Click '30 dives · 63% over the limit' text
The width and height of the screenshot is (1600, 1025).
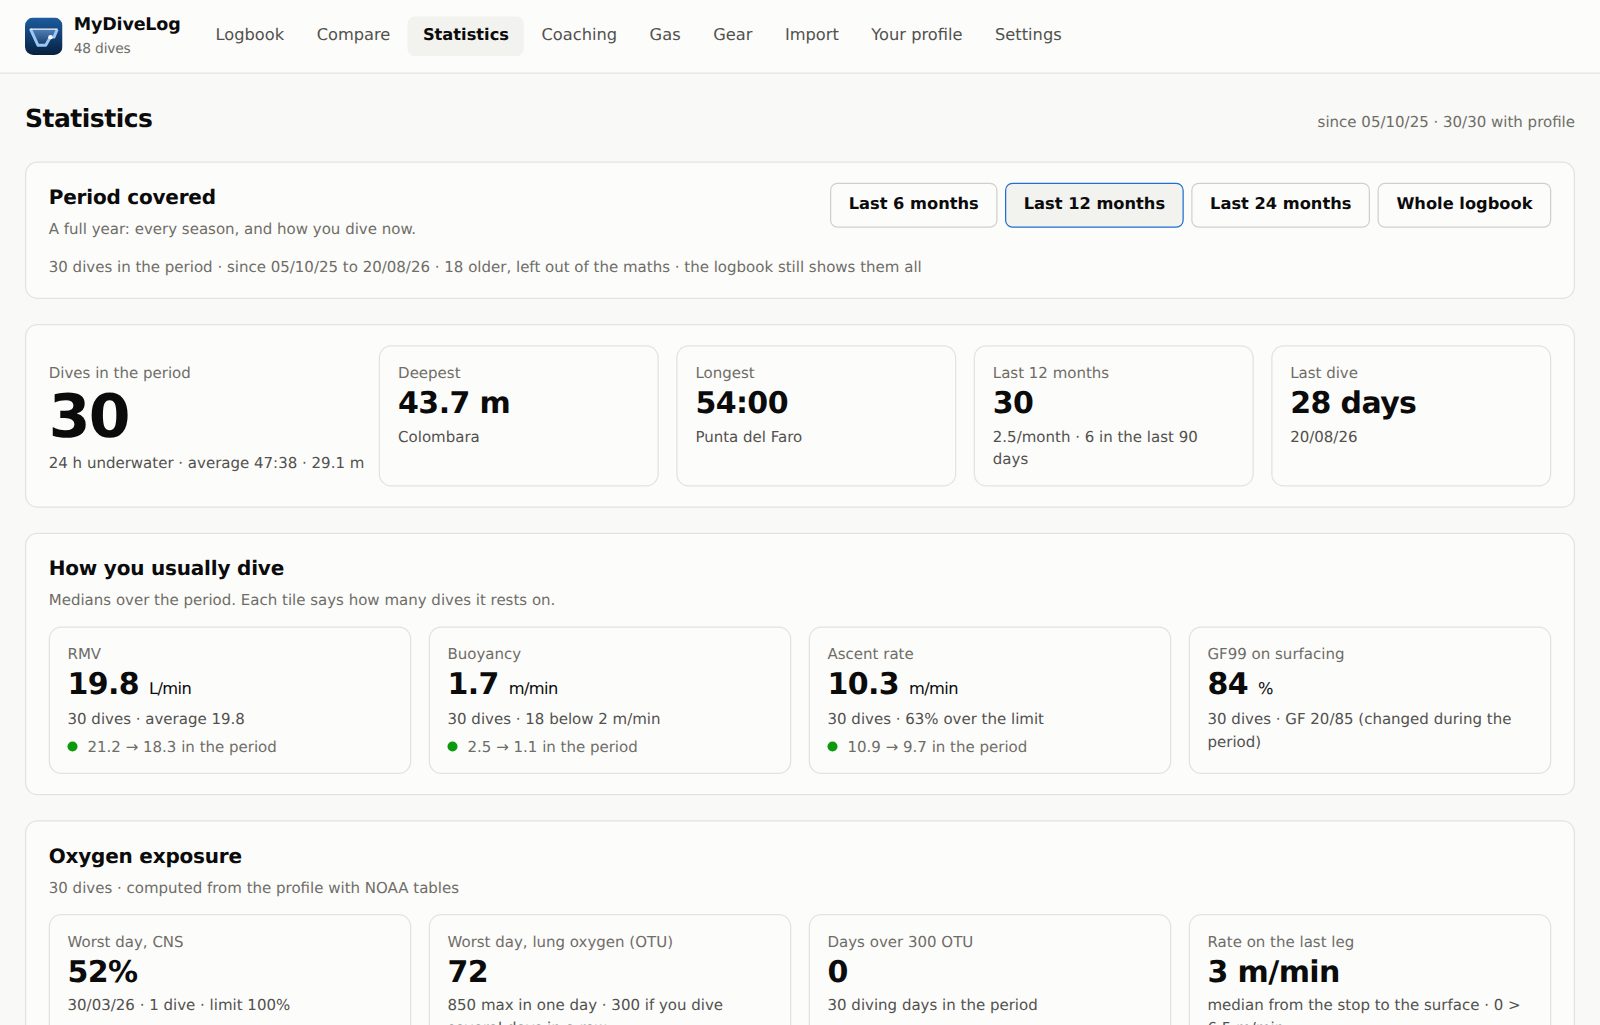point(936,719)
